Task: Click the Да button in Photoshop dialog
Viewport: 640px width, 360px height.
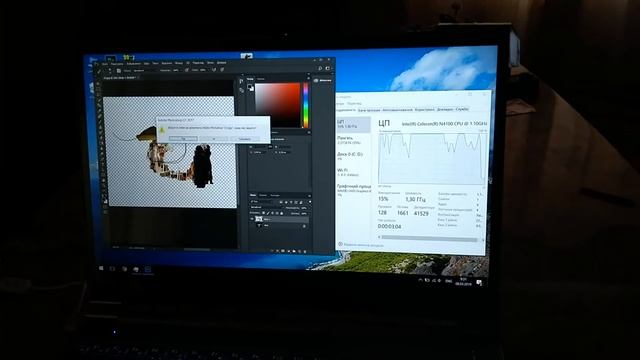Action: (x=183, y=139)
